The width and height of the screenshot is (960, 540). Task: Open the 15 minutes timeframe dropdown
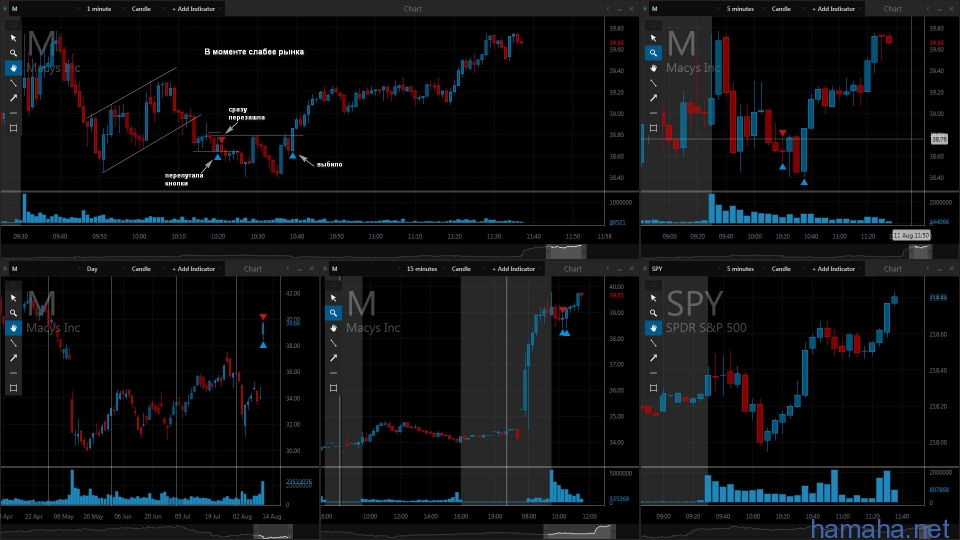pos(424,269)
